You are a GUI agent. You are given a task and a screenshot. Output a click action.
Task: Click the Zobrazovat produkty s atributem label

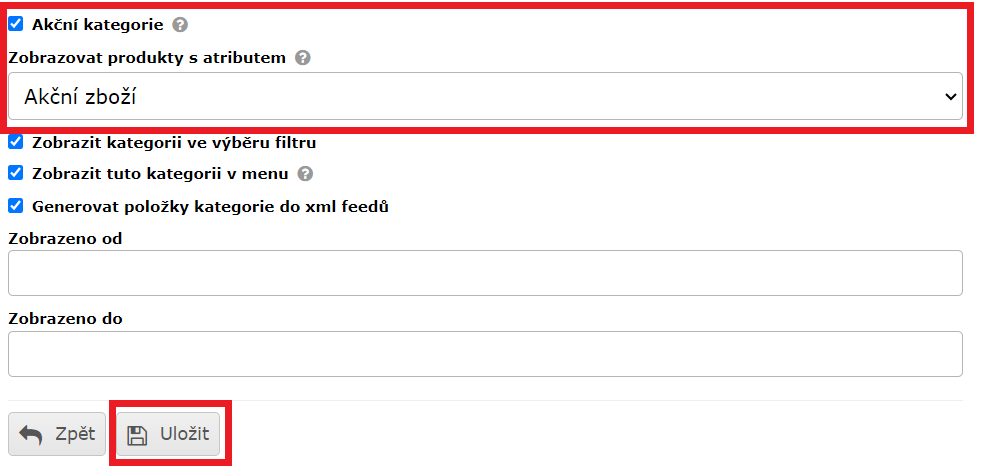[x=147, y=58]
